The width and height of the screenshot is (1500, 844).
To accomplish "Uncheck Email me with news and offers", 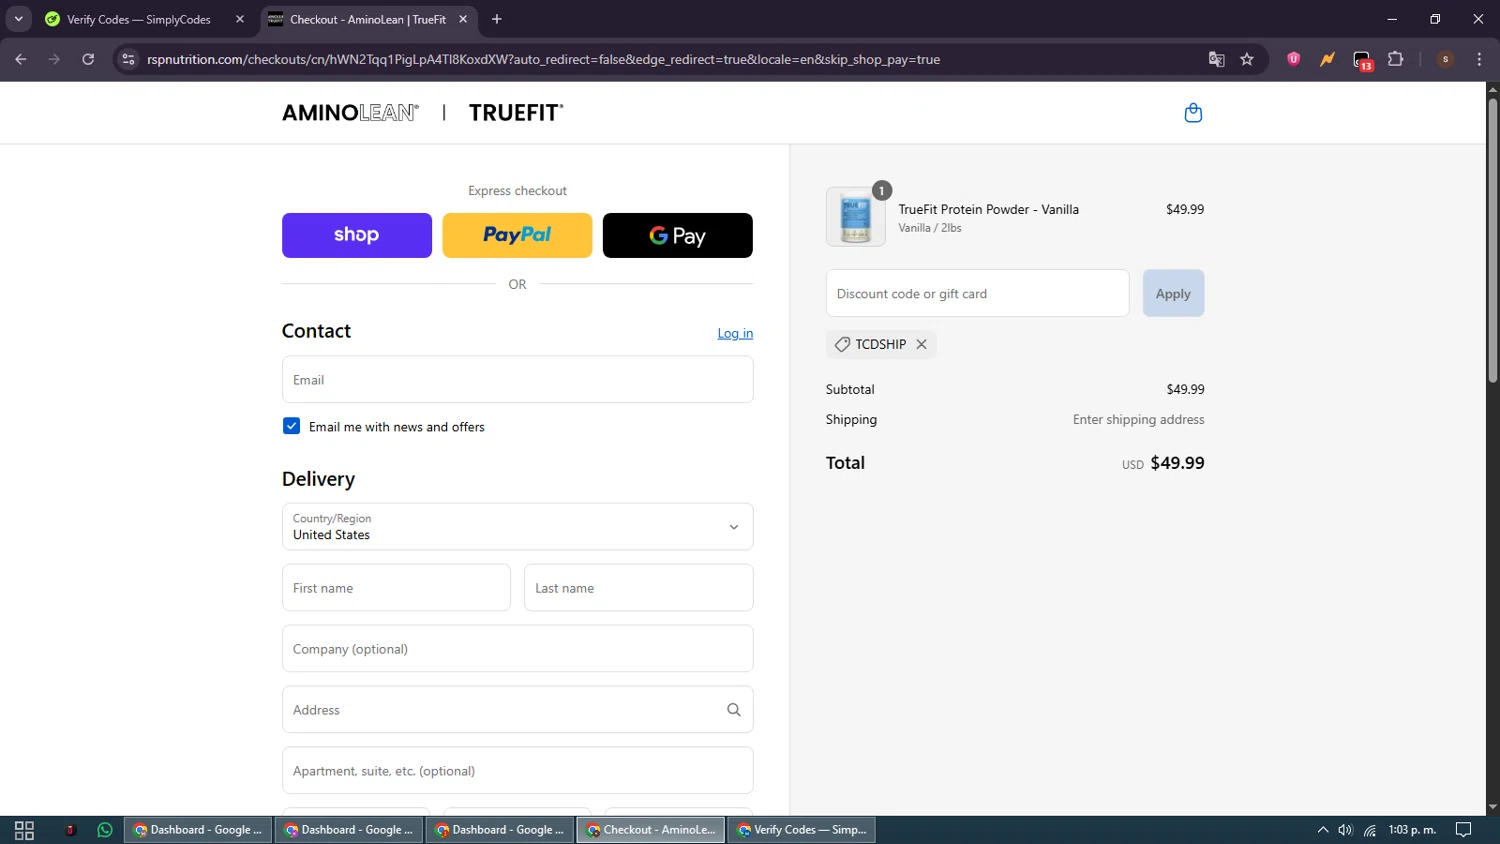I will click(291, 426).
